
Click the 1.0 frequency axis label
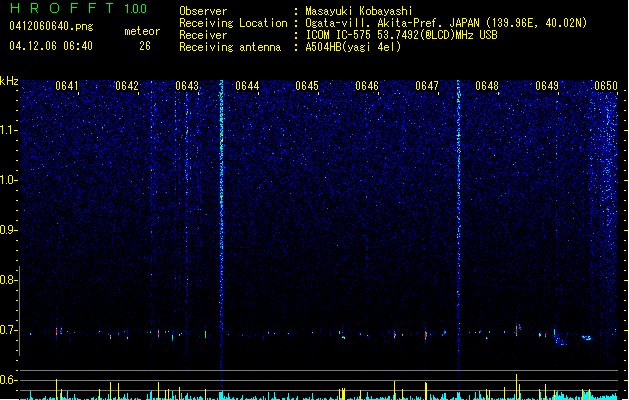[x=8, y=180]
